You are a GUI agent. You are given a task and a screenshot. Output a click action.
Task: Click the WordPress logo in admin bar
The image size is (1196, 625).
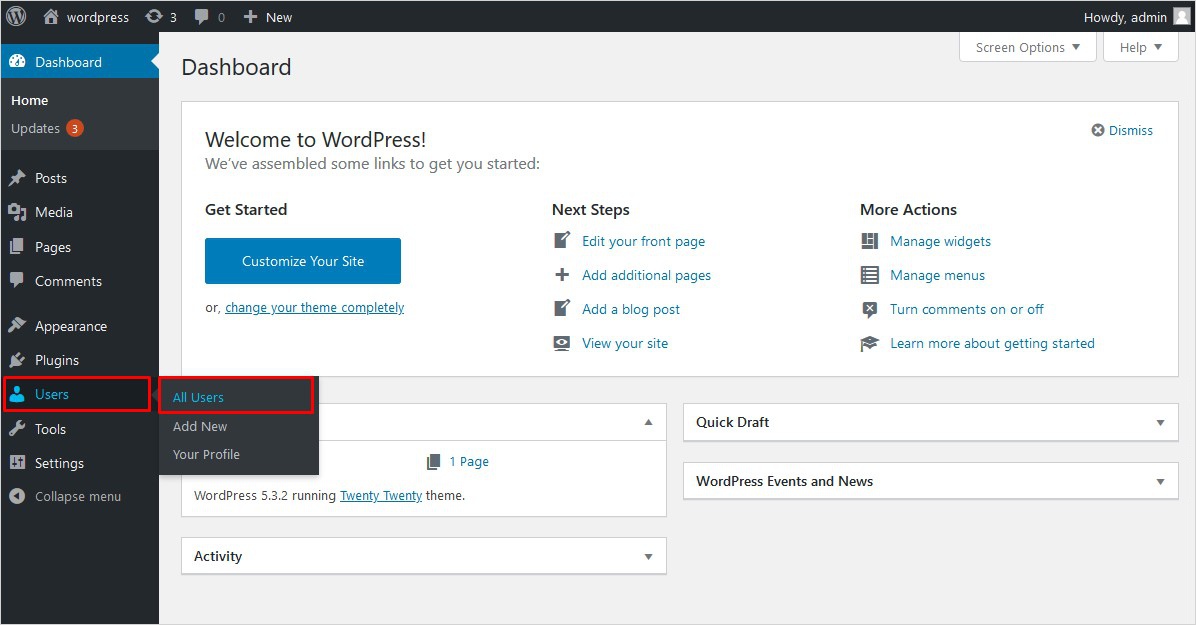pyautogui.click(x=17, y=16)
